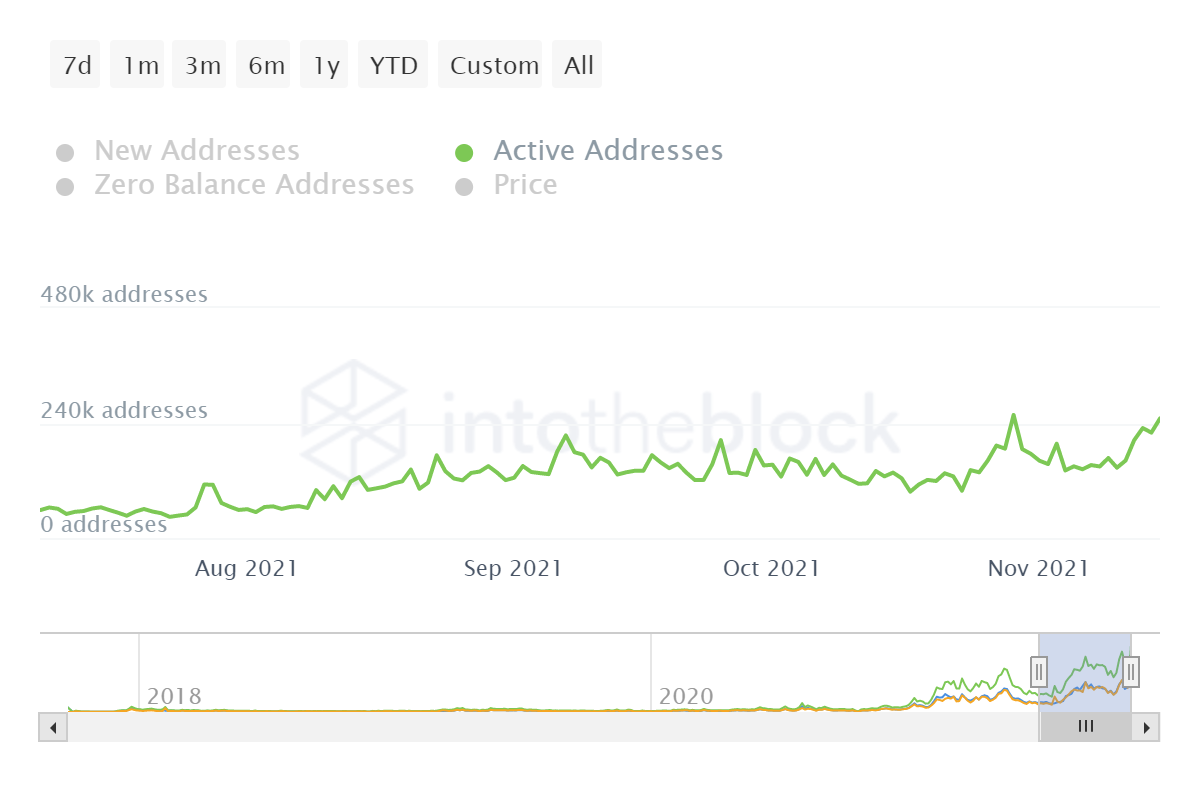The width and height of the screenshot is (1200, 800).
Task: Grab right navigator range handle
Action: pos(1131,671)
